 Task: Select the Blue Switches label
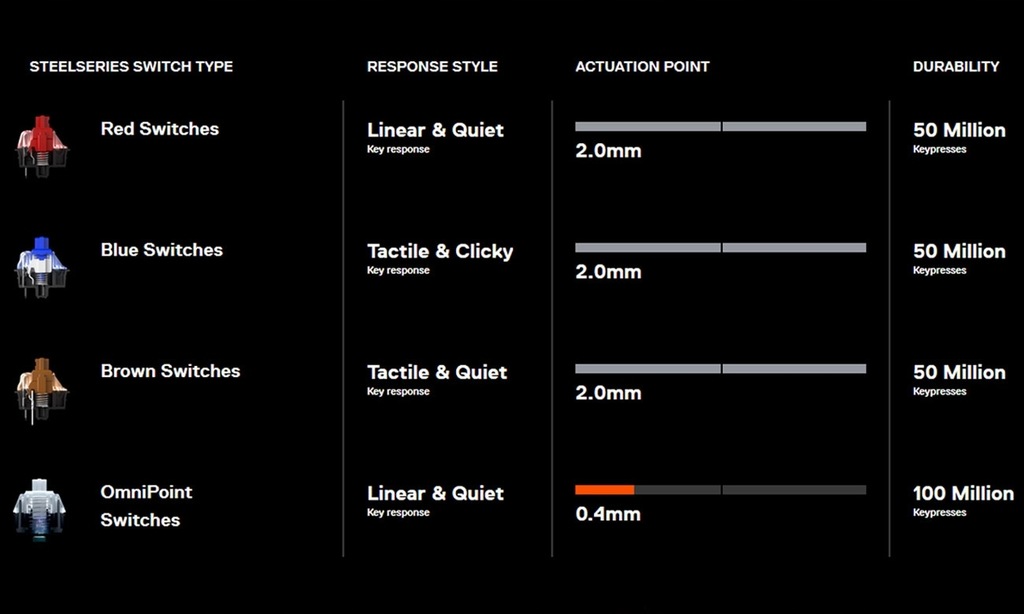point(162,250)
